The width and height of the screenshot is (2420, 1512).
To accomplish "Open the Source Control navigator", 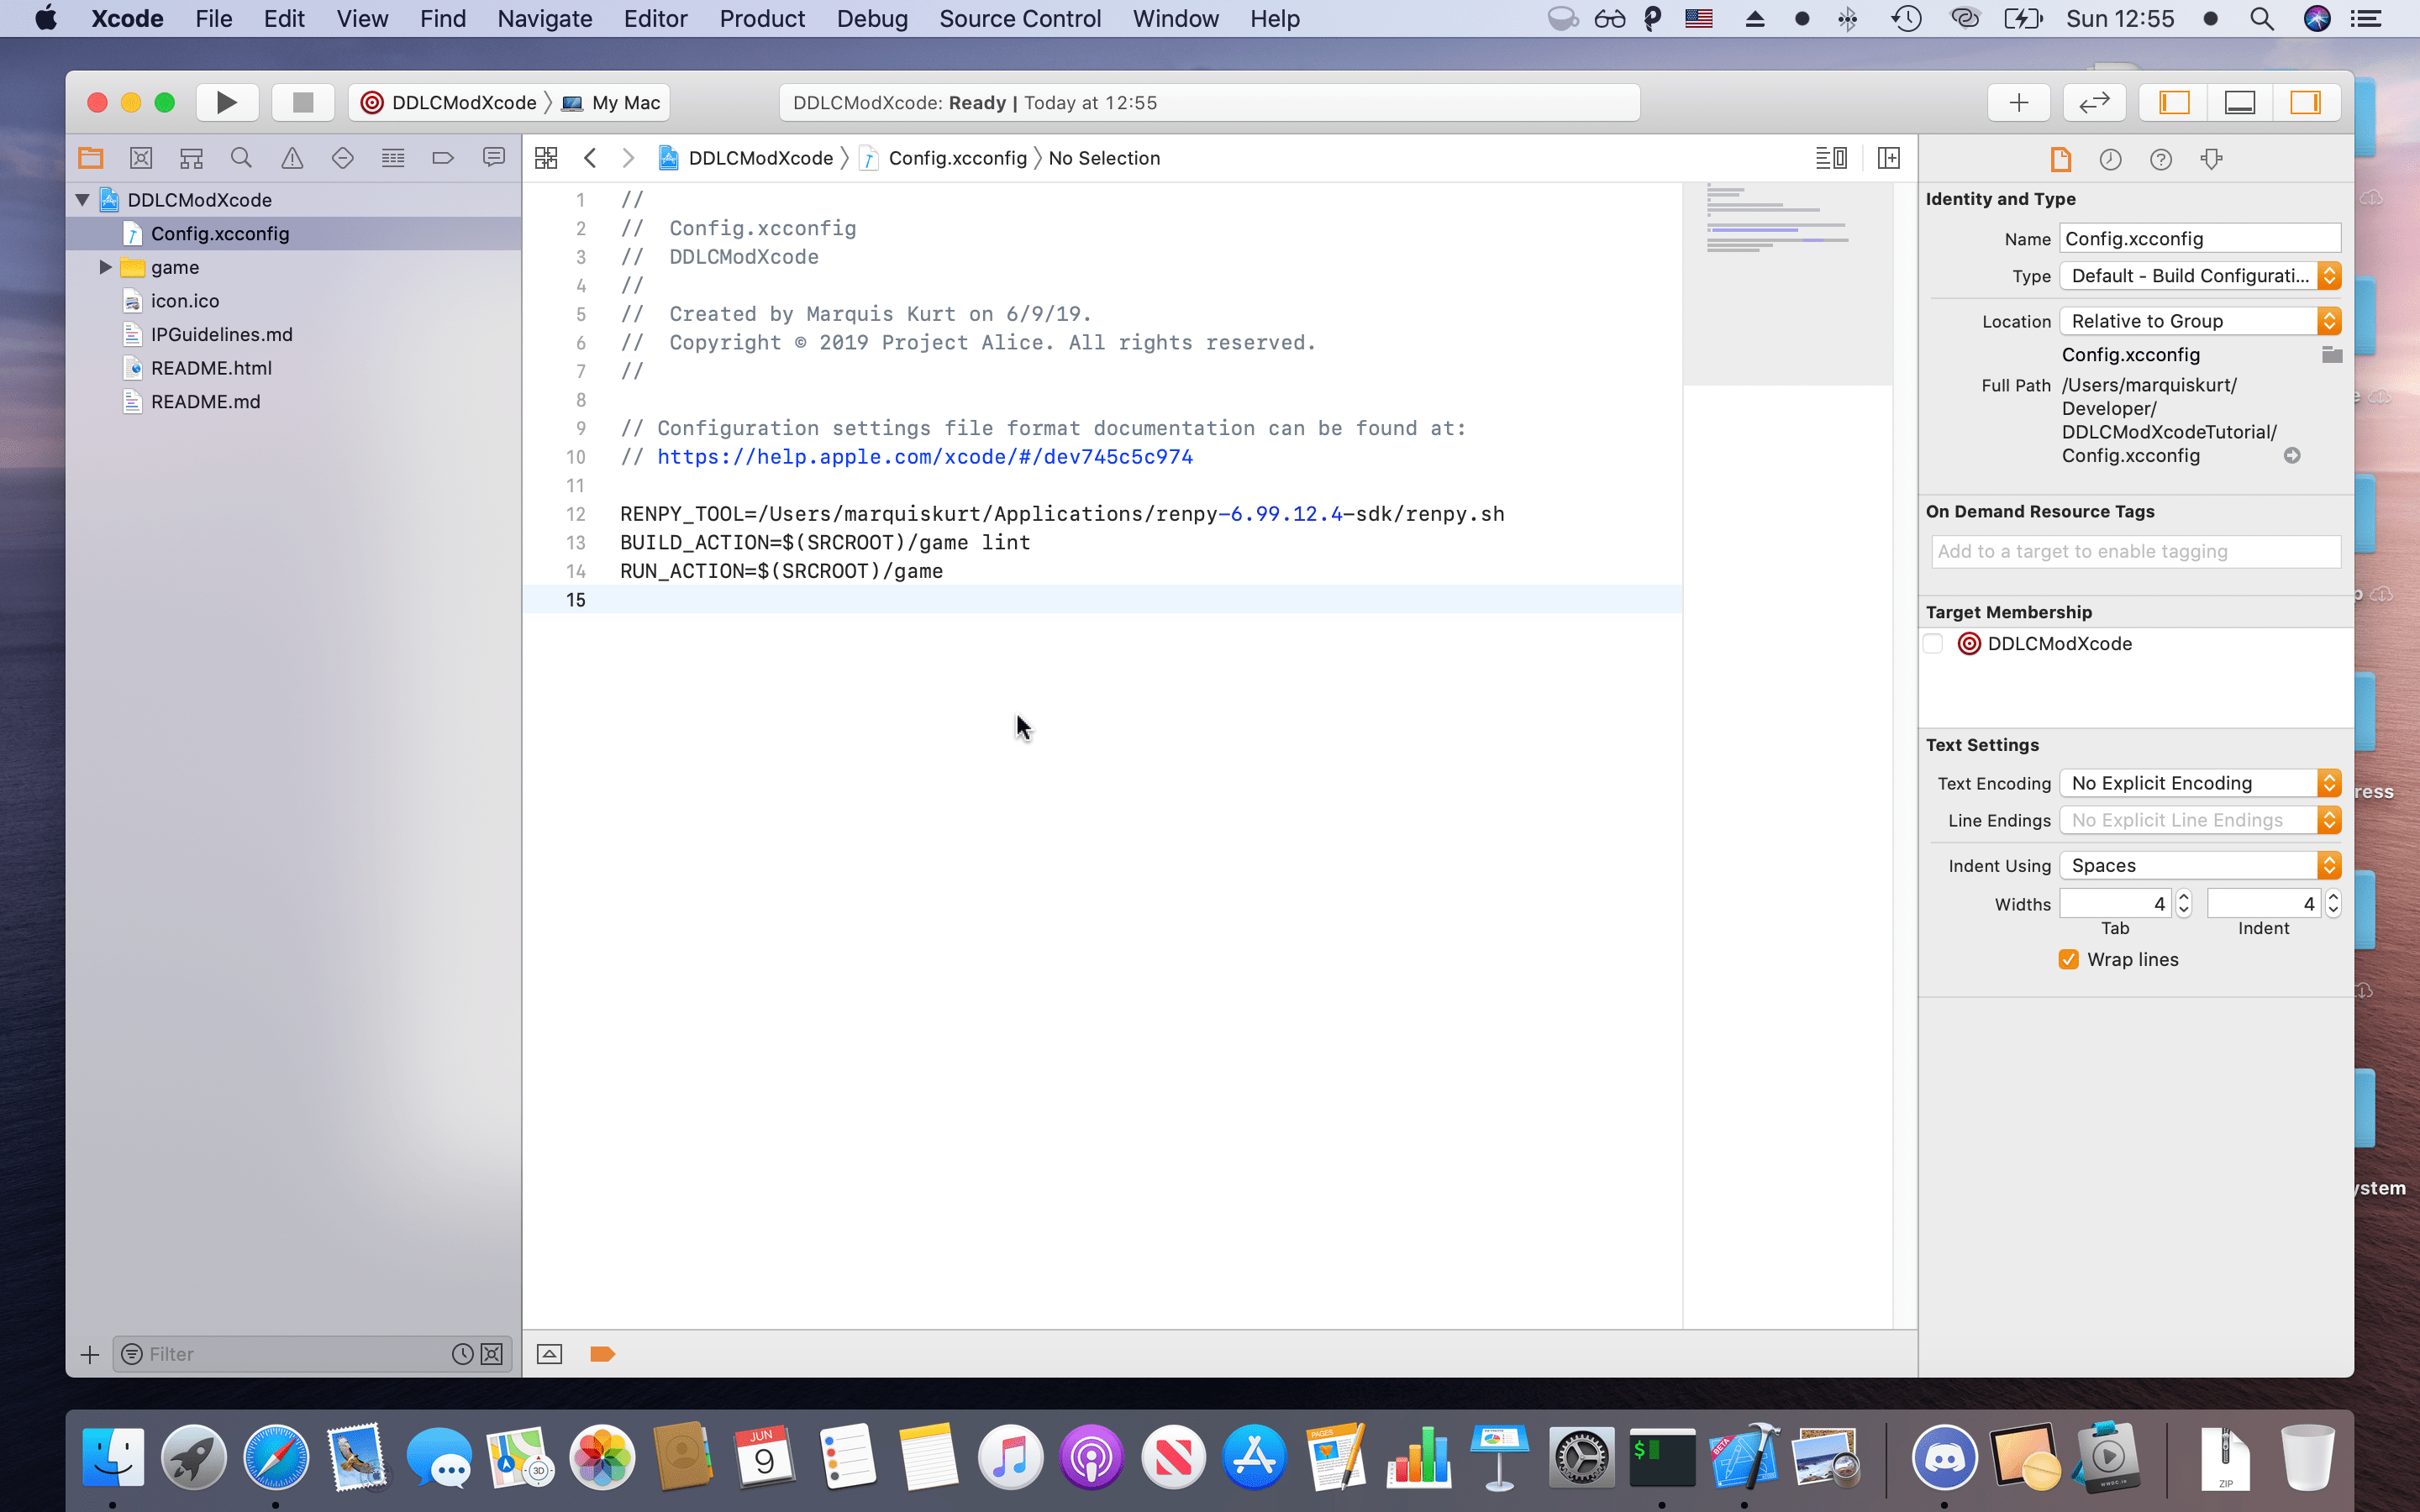I will point(141,158).
